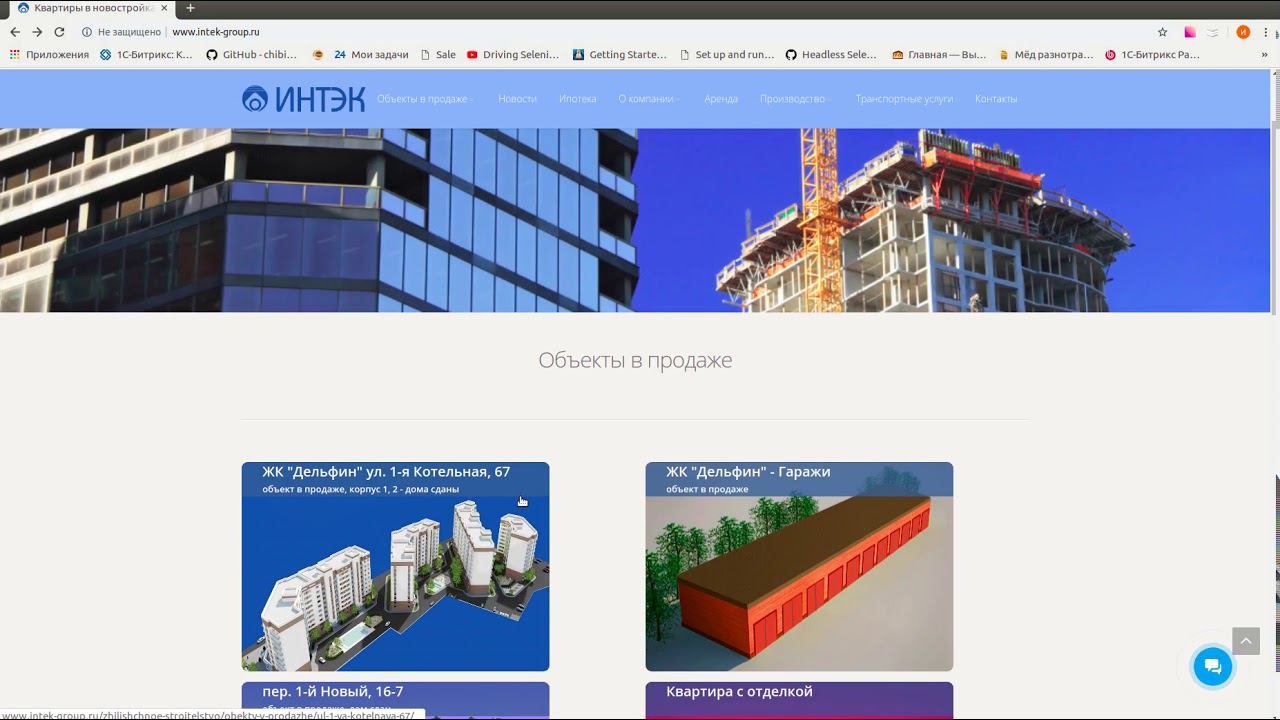Close the Квартиры в новостройках tab
Viewport: 1280px width, 720px height.
pos(163,8)
